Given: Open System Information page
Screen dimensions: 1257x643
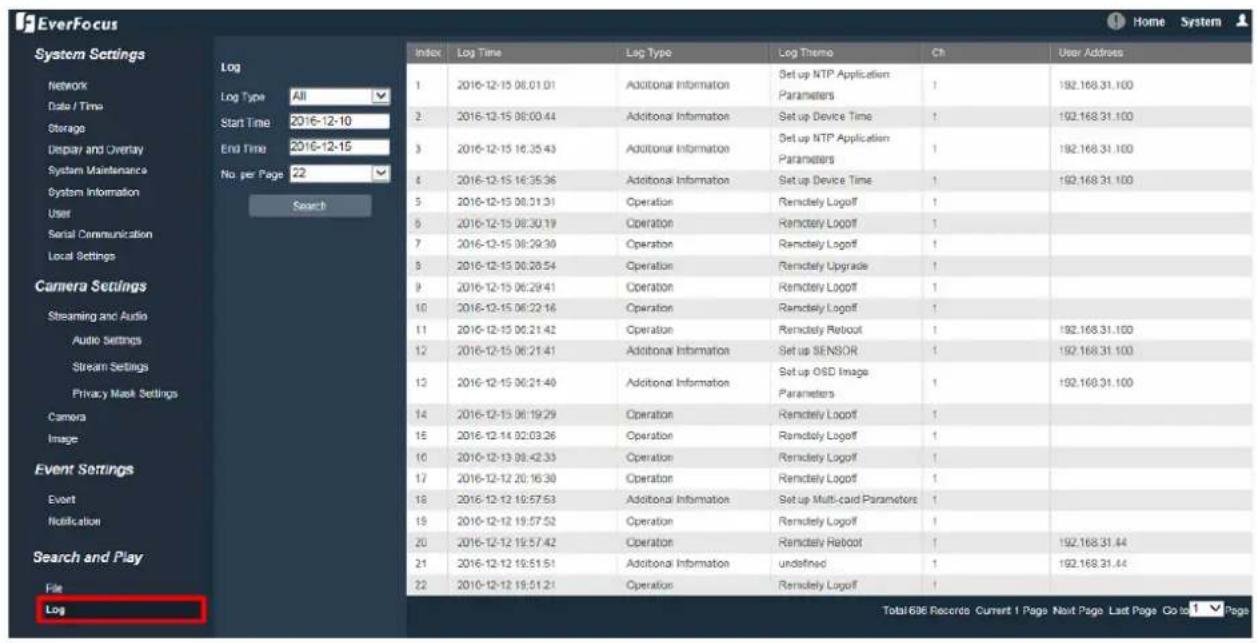Looking at the screenshot, I should (x=93, y=191).
